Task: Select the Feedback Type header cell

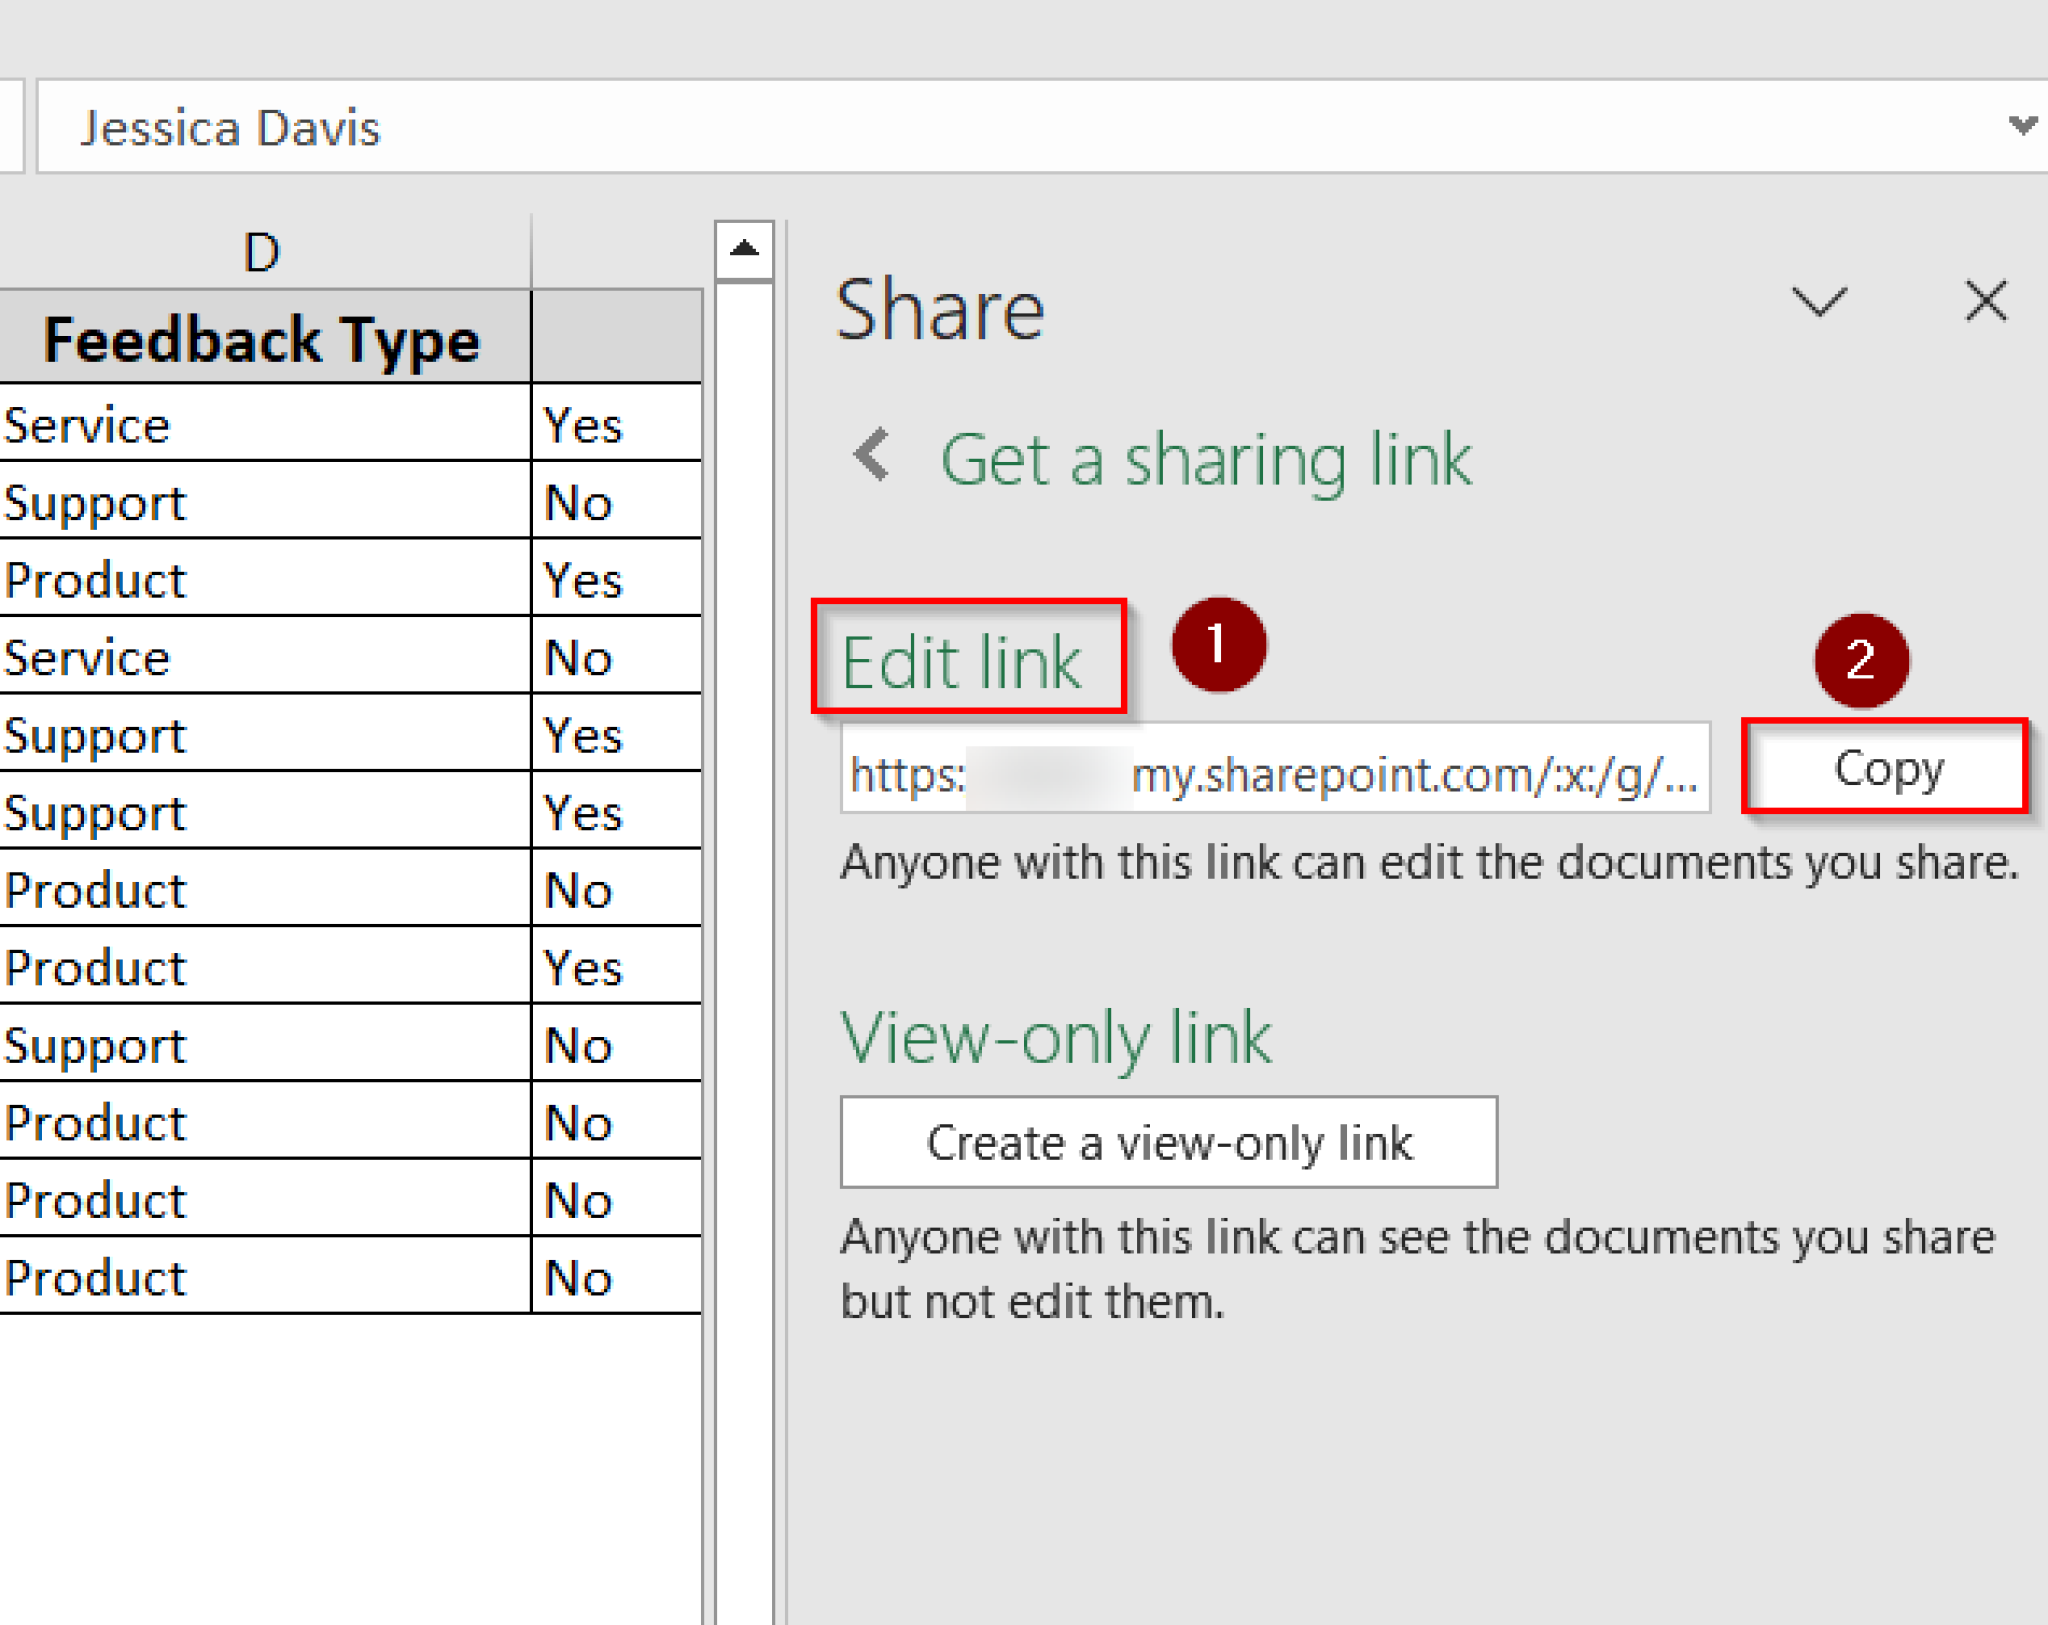Action: (262, 339)
